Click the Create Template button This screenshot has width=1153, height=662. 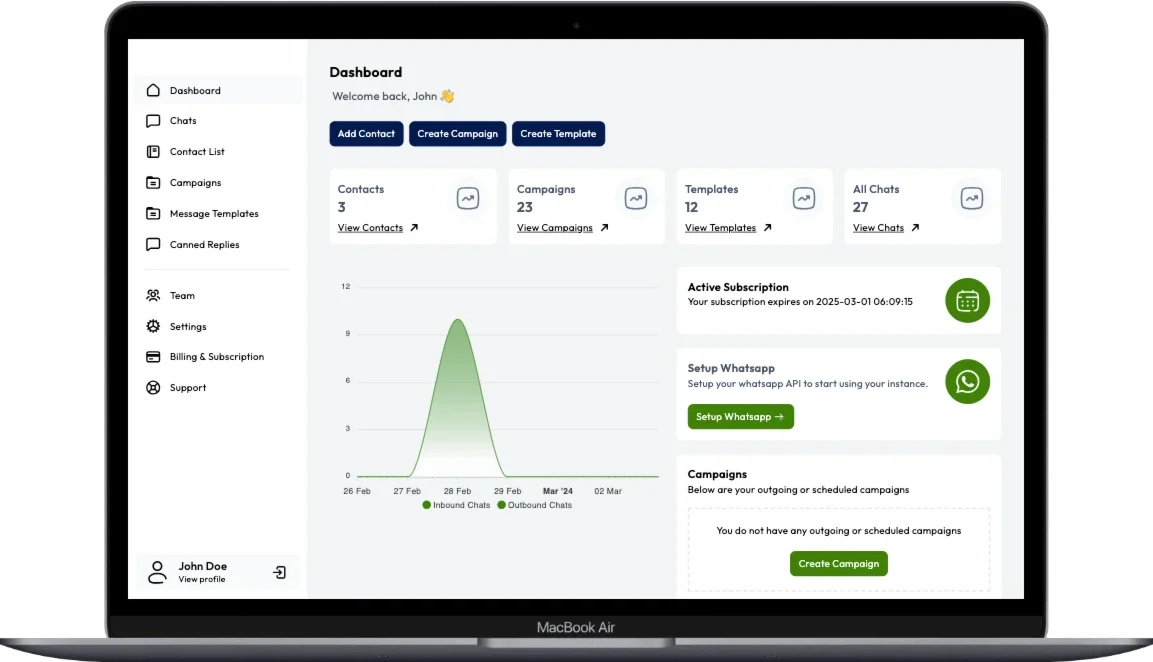(558, 134)
